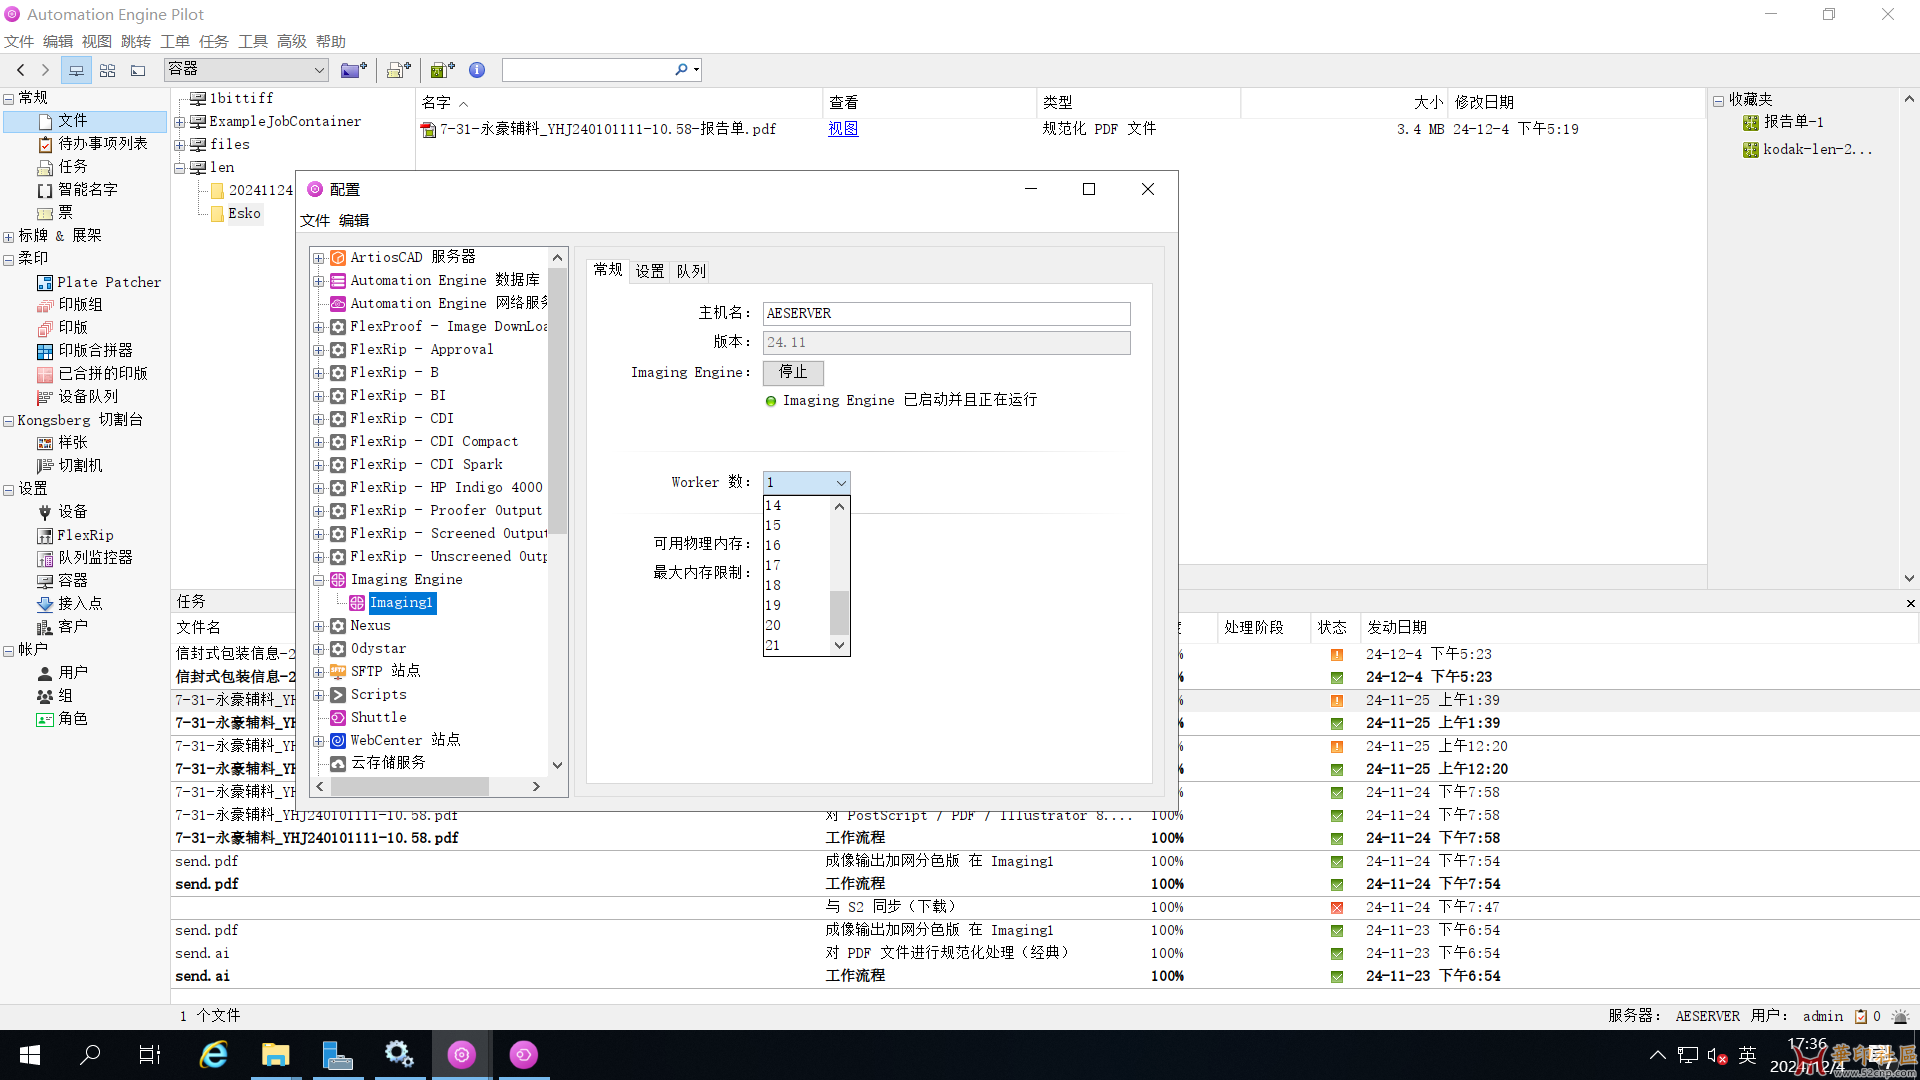Open the 文件 menu in Pilot menu bar
This screenshot has height=1080, width=1920.
pos(19,41)
